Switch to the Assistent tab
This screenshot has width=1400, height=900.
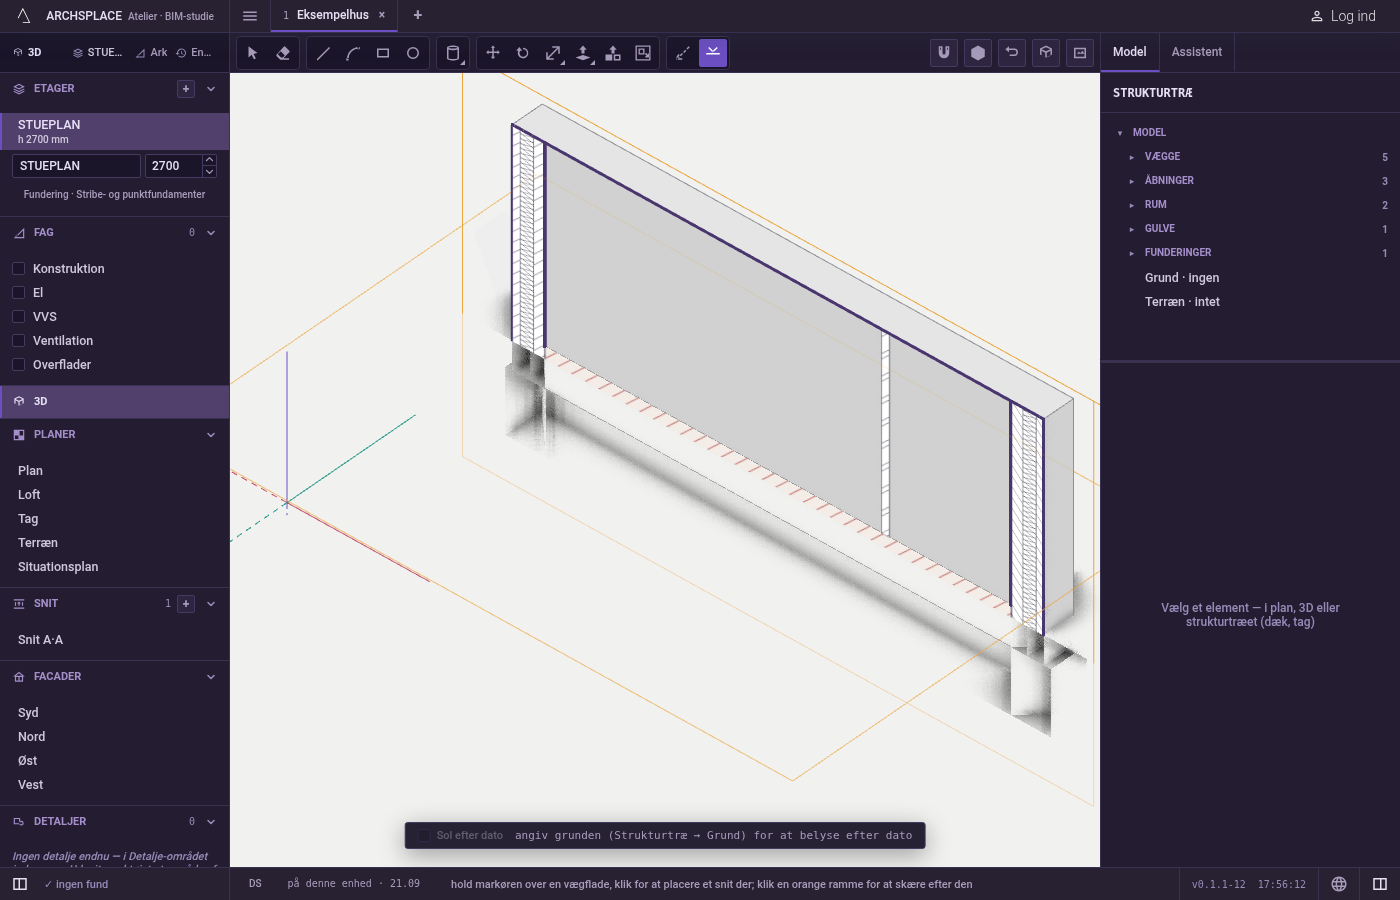pos(1197,52)
